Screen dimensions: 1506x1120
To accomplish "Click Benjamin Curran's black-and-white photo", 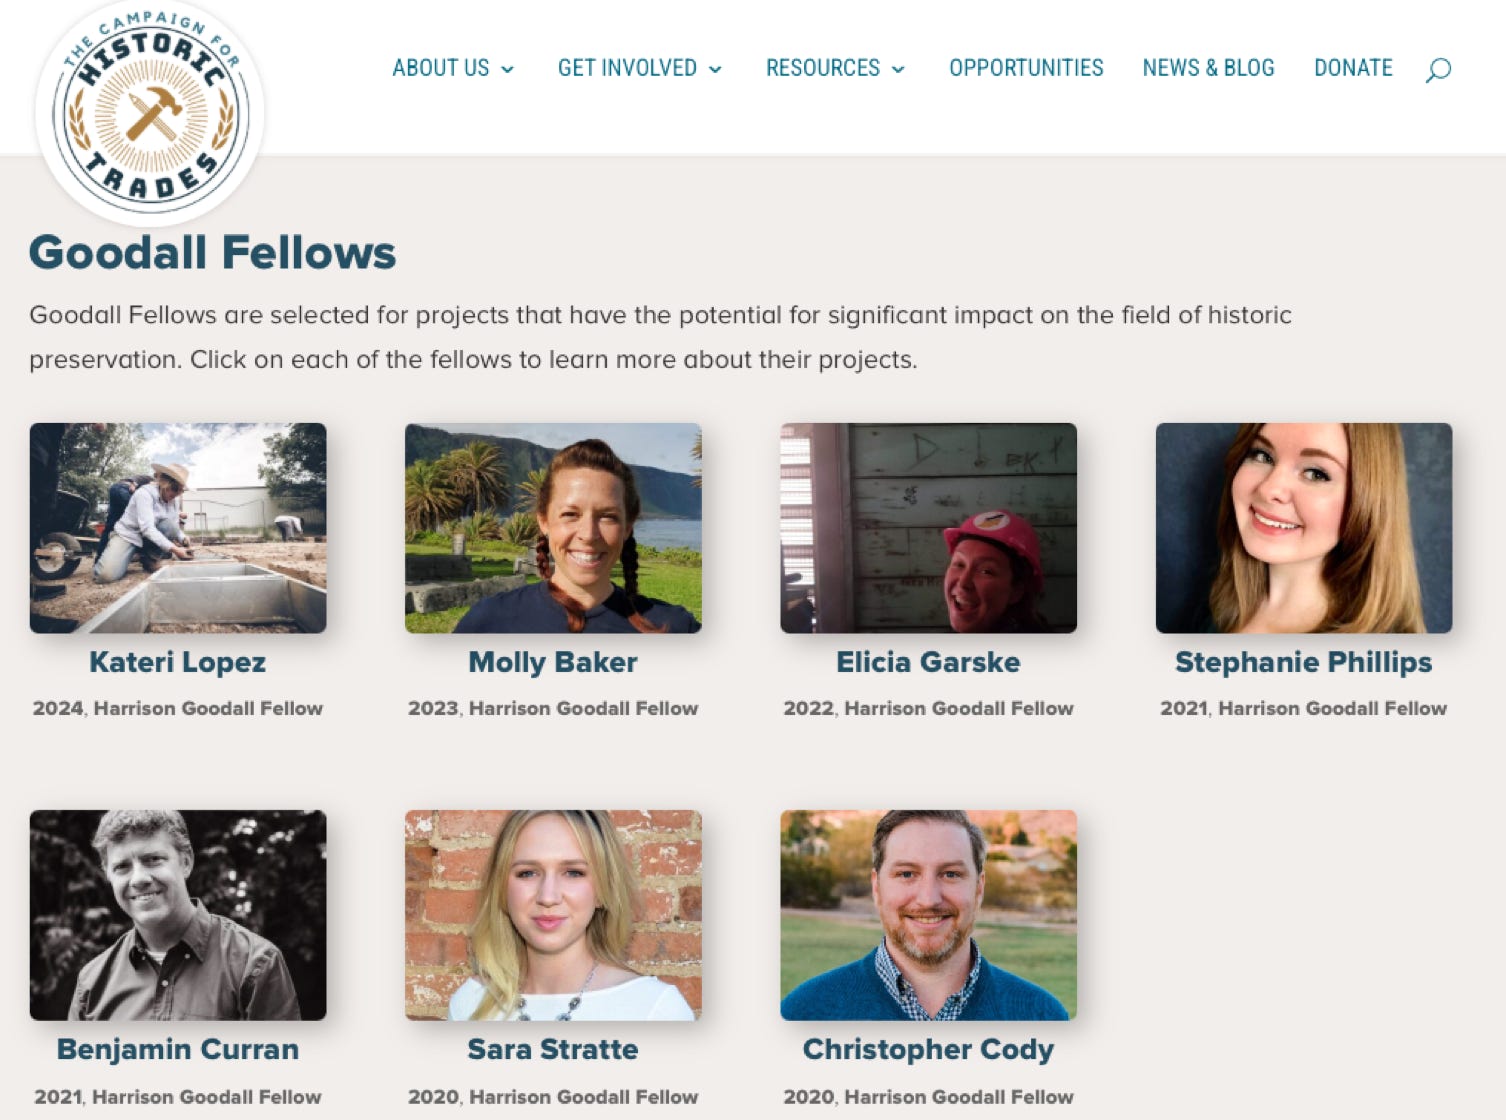I will coord(178,915).
